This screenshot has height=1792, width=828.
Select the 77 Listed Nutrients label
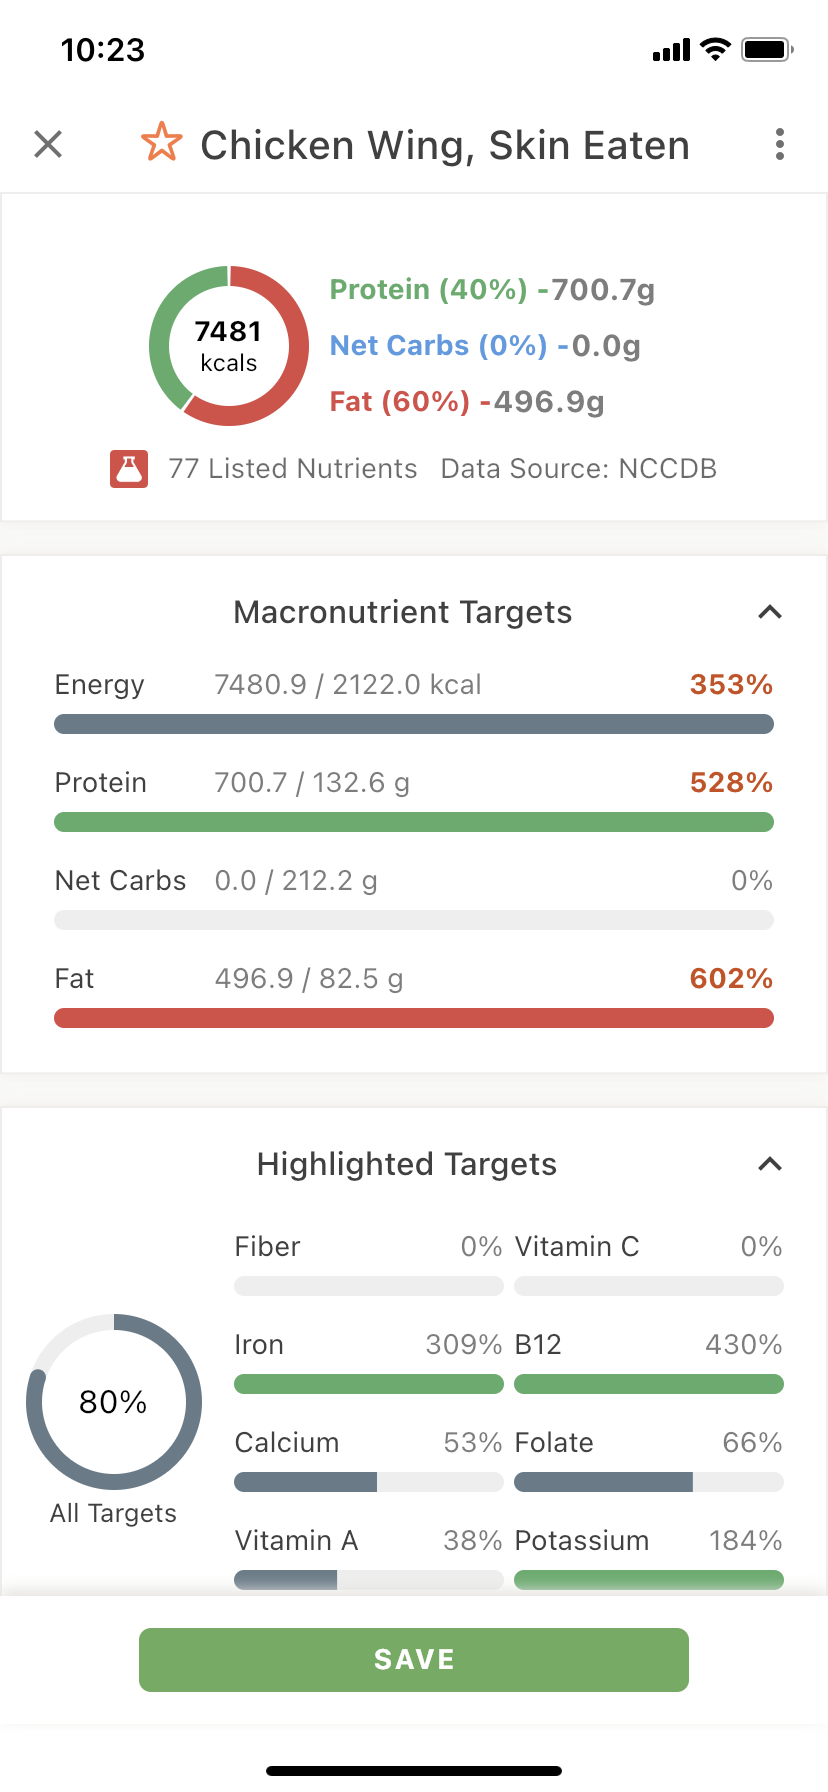tap(292, 468)
